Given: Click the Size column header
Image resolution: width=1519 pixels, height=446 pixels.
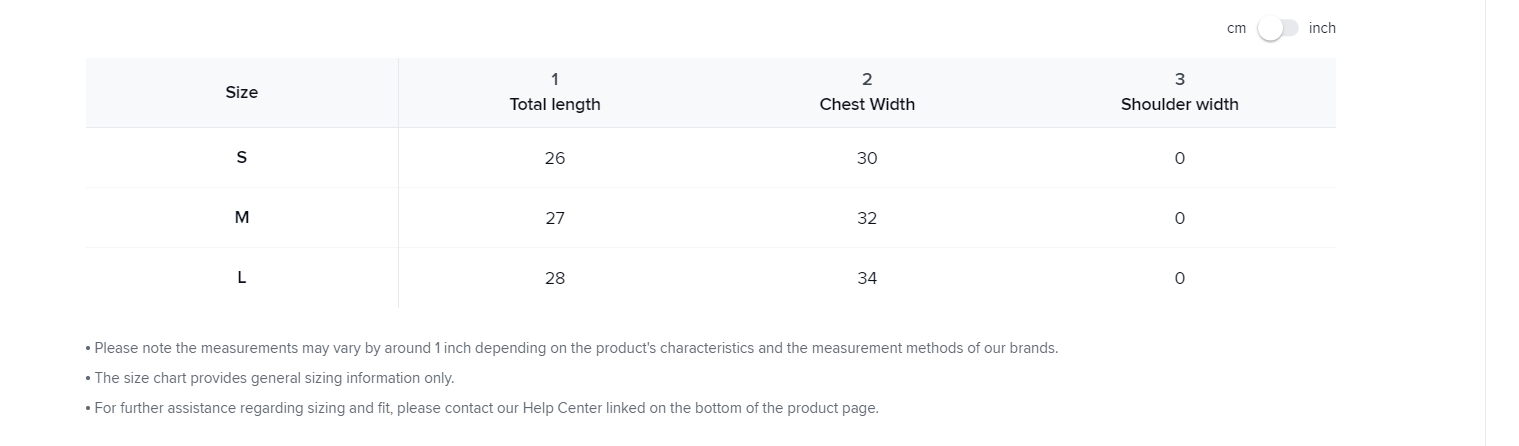Looking at the screenshot, I should click(242, 92).
